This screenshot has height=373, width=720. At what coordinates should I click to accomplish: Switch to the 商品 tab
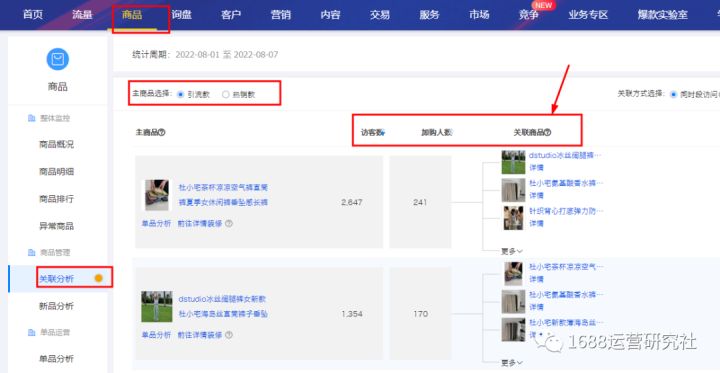pos(132,15)
